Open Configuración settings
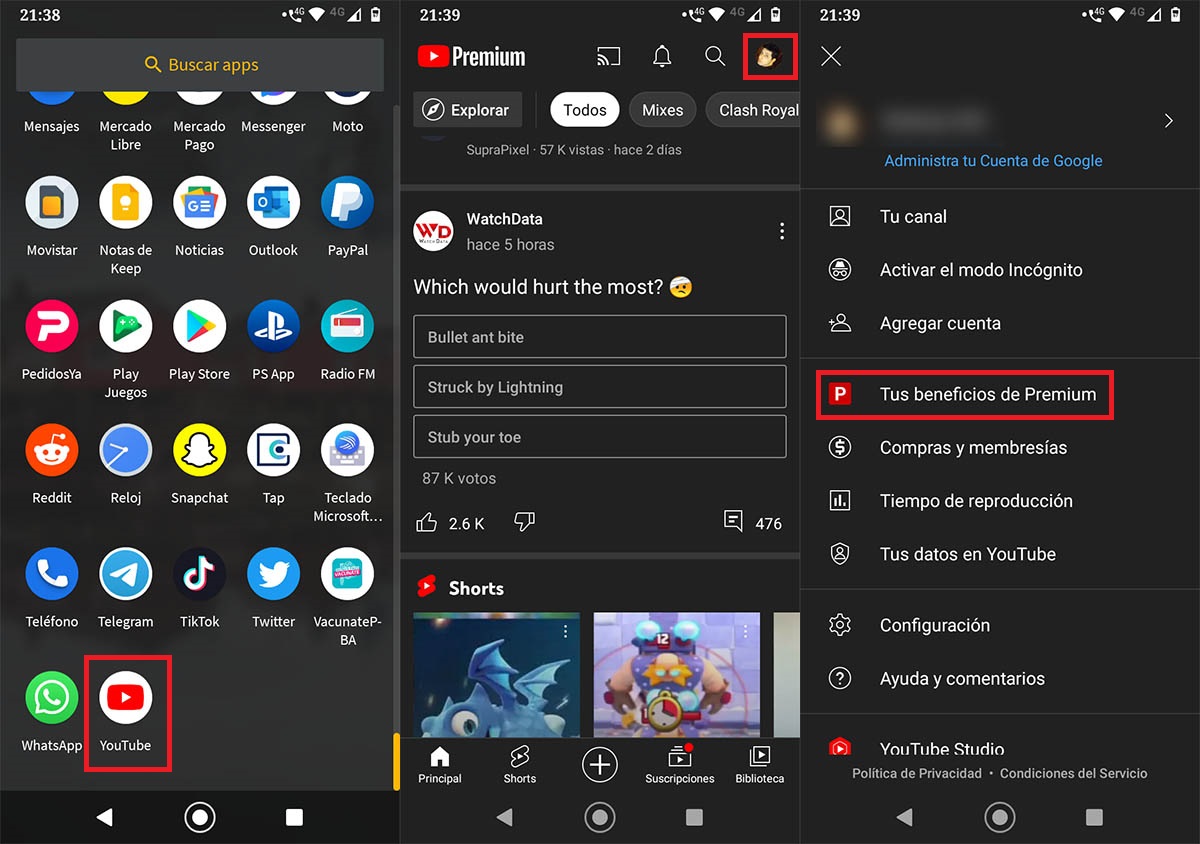This screenshot has height=844, width=1200. coord(1000,625)
